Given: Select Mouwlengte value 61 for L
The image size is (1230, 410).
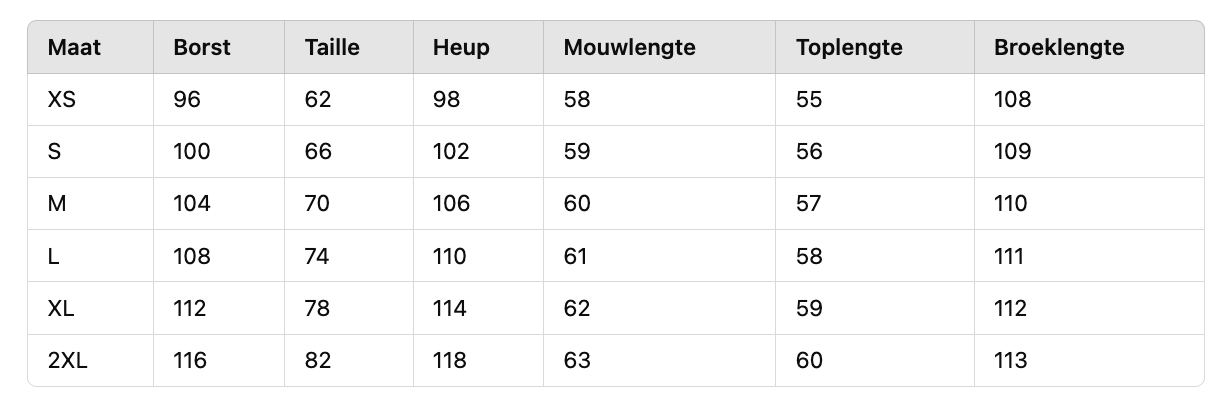Looking at the screenshot, I should click(x=576, y=256).
